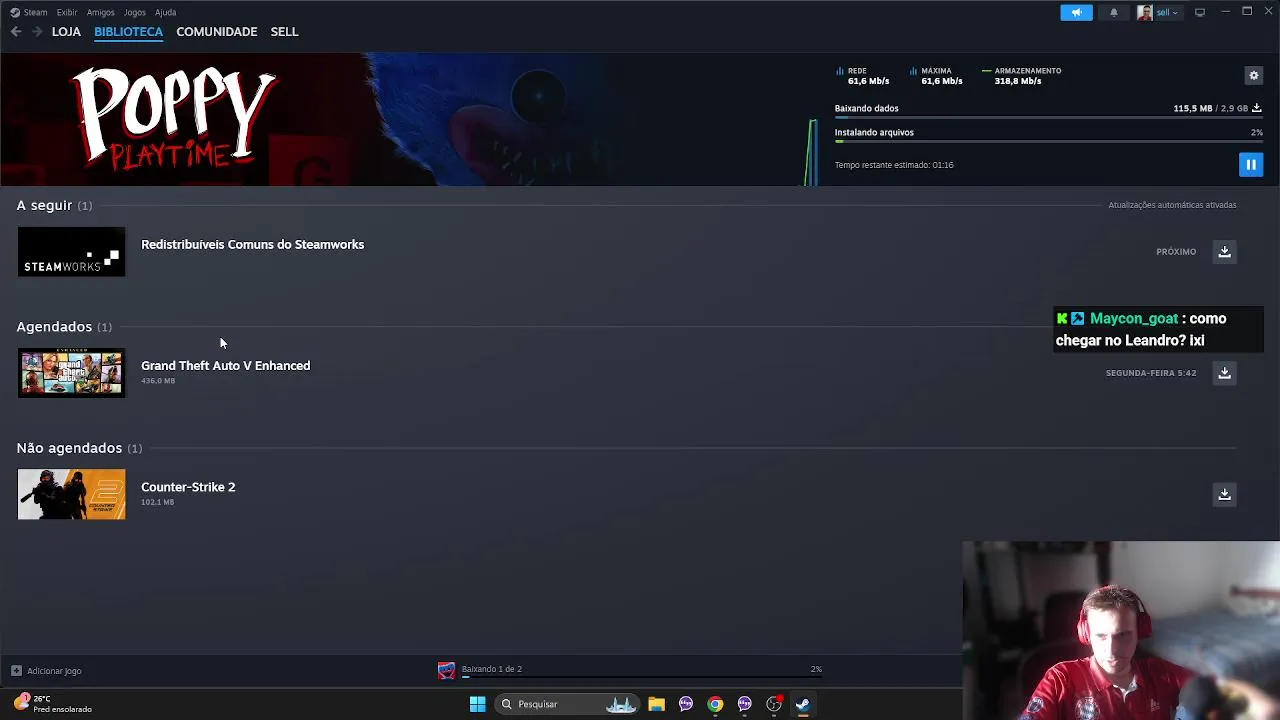Click the ARMAZENAMENTO 318,8 Mb/s stat
Screen dimensions: 1280x720
click(1022, 76)
